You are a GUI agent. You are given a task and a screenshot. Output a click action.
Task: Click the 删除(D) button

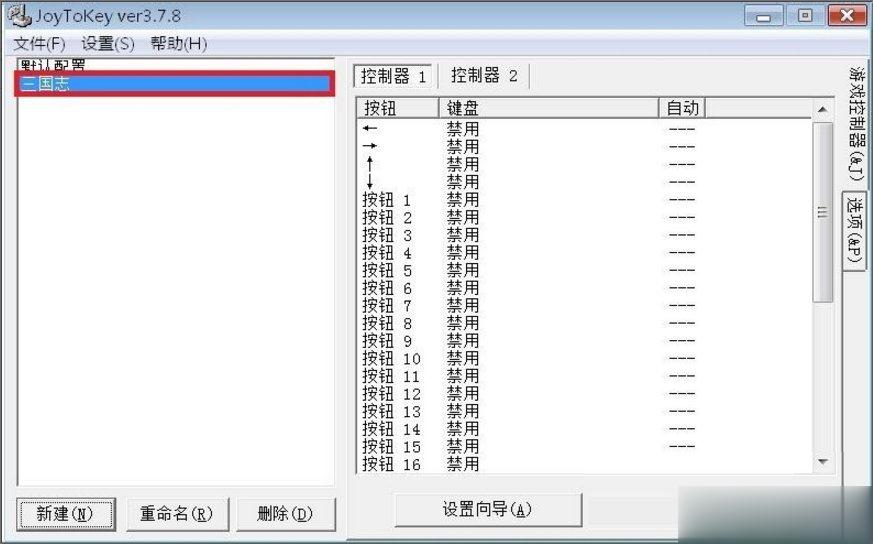286,513
